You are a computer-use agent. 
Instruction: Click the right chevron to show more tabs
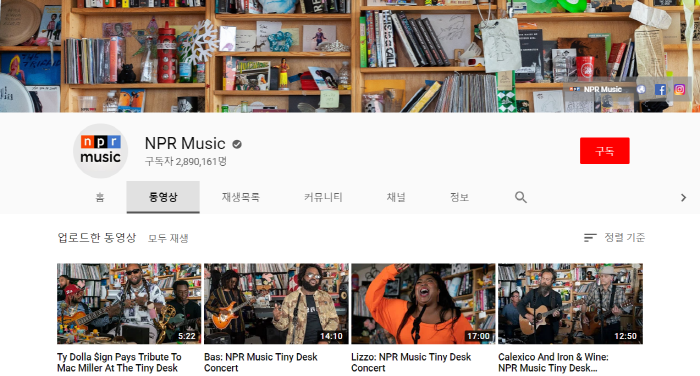click(683, 197)
